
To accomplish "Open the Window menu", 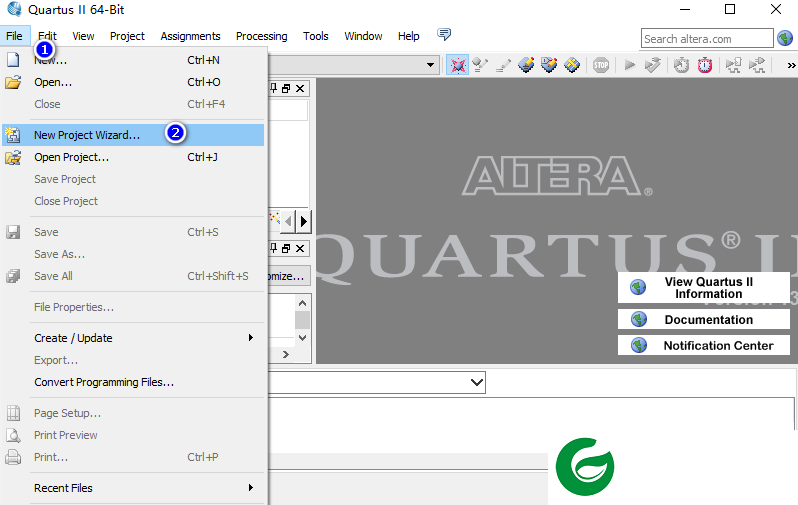I will [x=363, y=36].
